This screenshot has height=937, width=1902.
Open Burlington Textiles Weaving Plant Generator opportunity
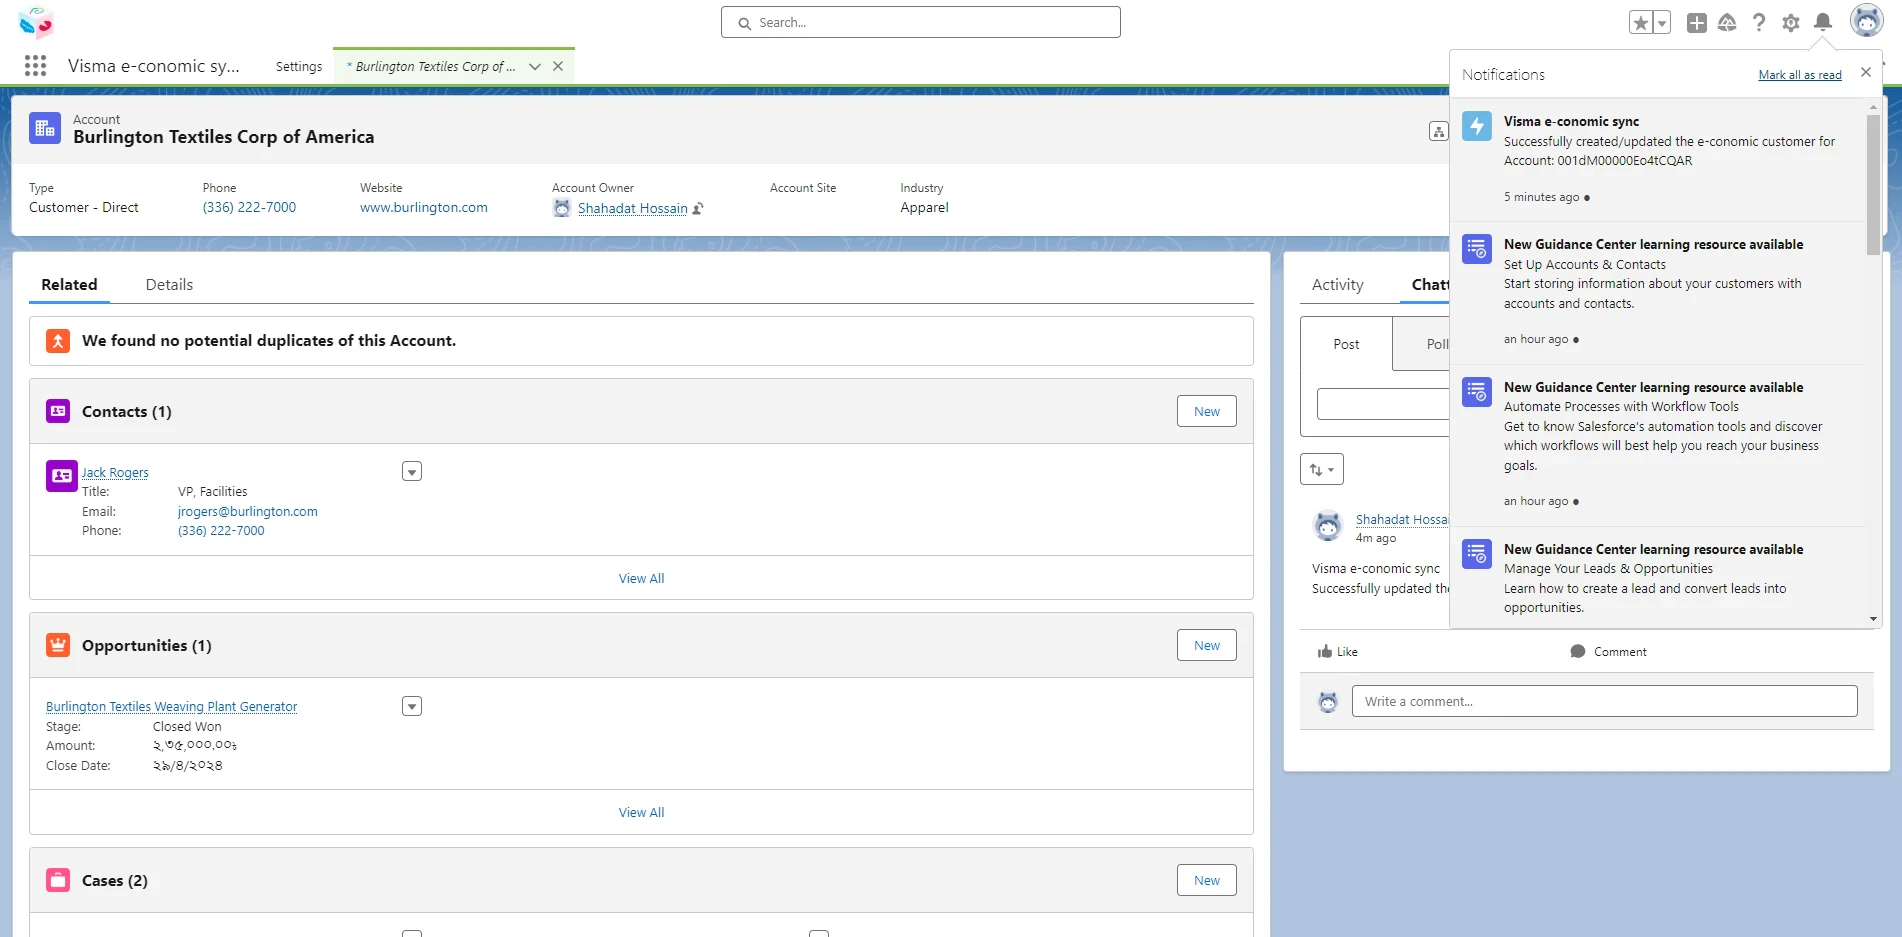pyautogui.click(x=172, y=706)
